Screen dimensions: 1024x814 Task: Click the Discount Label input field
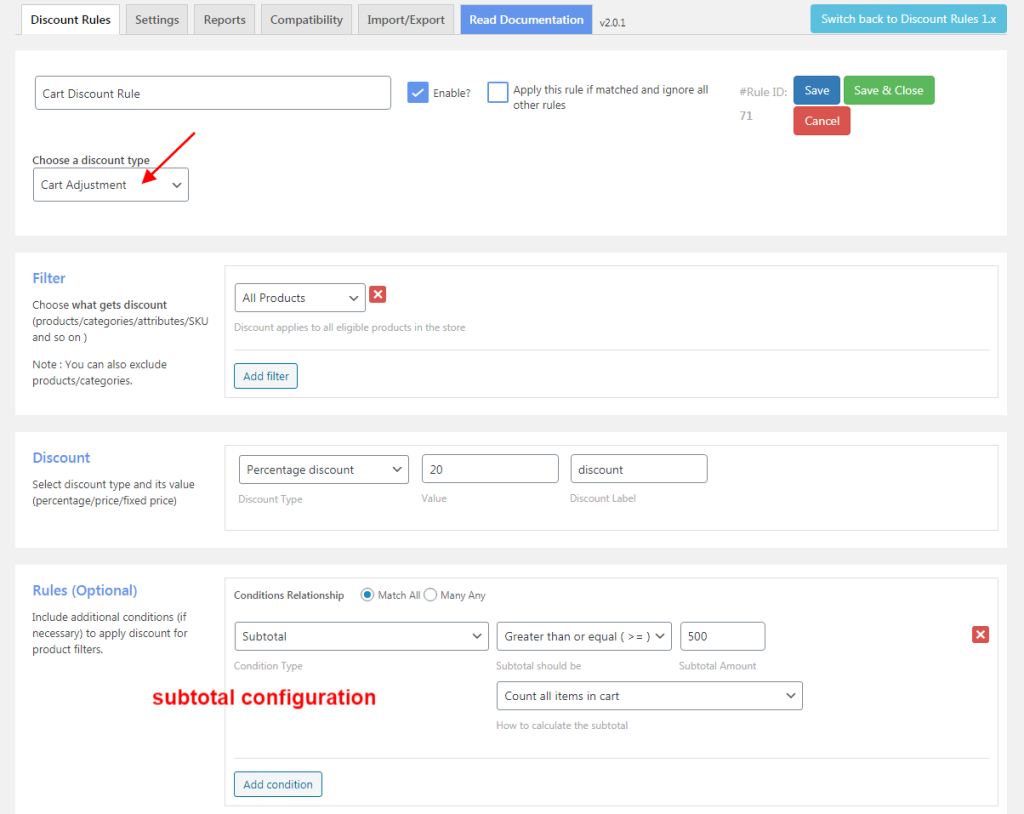(639, 469)
